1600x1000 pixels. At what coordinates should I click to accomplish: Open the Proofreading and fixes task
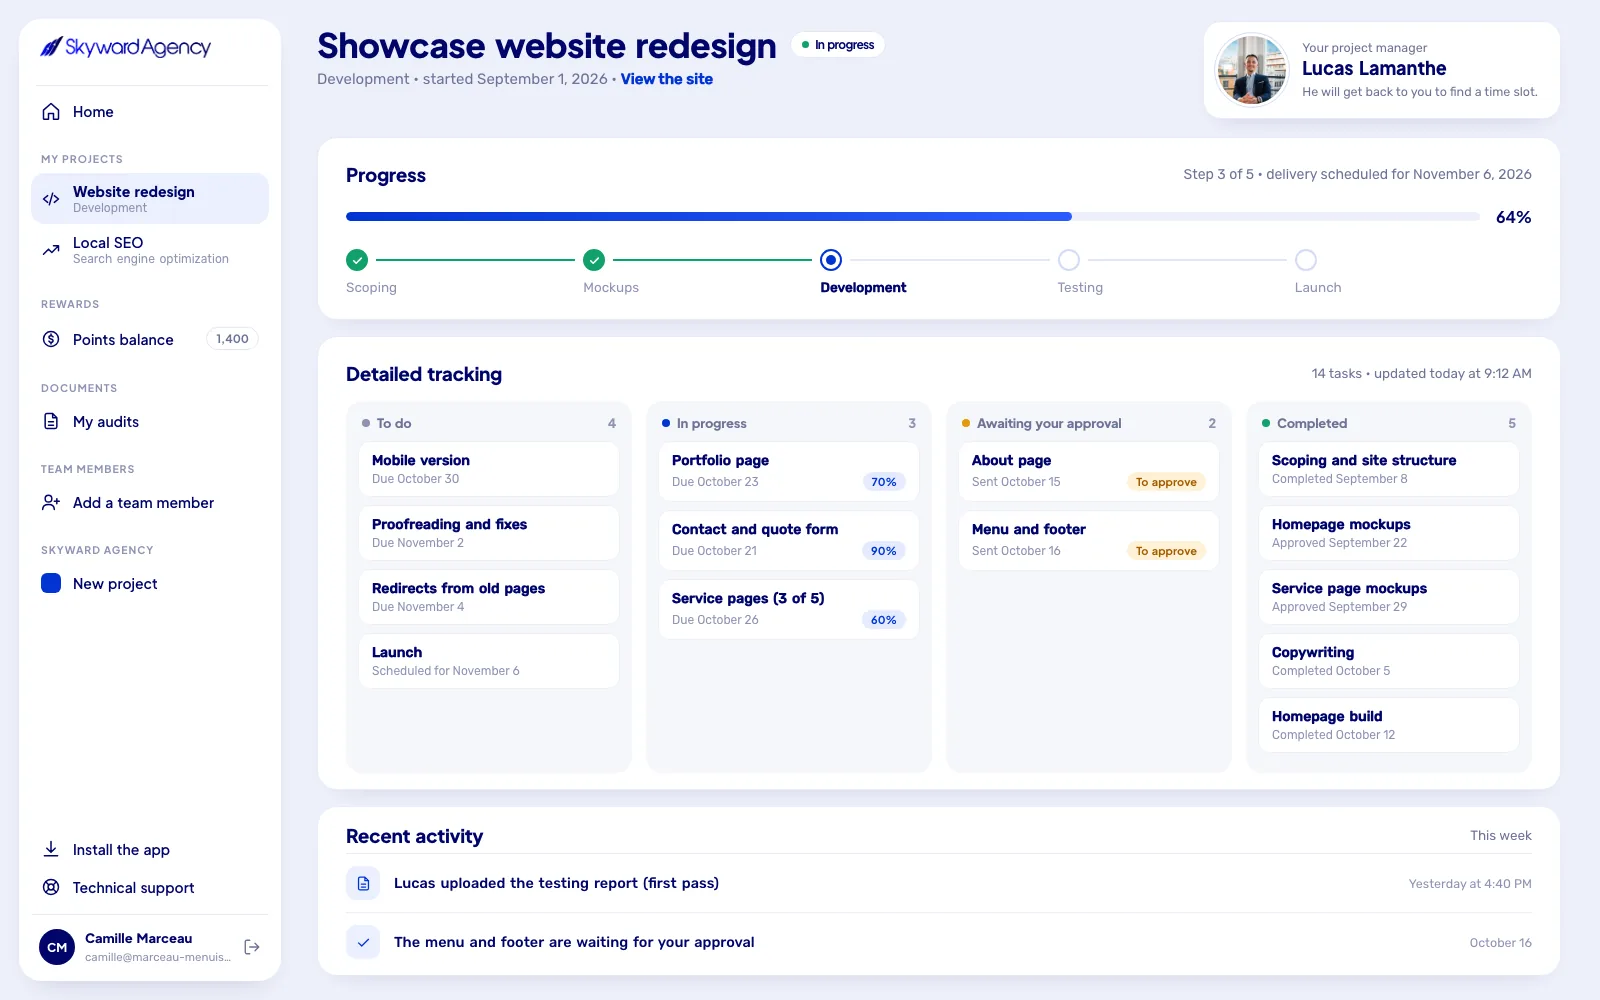click(x=489, y=533)
